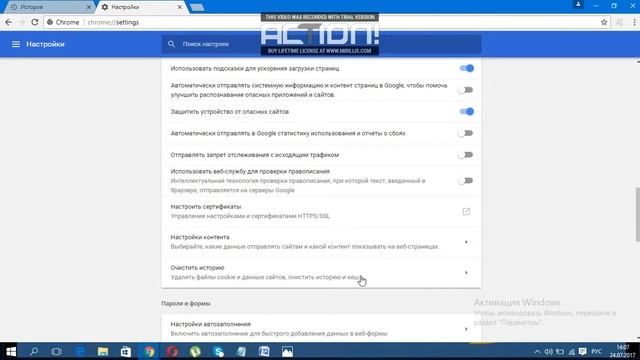
Task: Open Windows taskbar search
Action: point(34,351)
